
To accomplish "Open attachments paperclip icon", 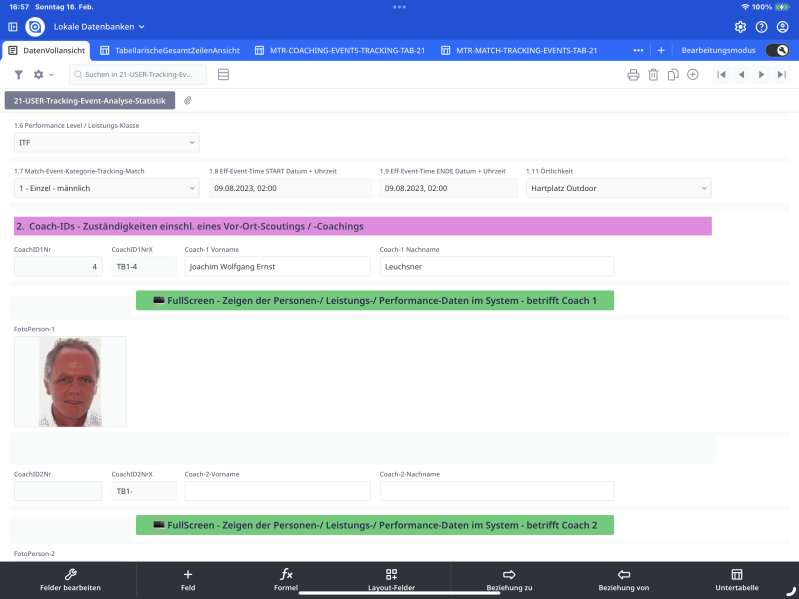I will pos(188,100).
